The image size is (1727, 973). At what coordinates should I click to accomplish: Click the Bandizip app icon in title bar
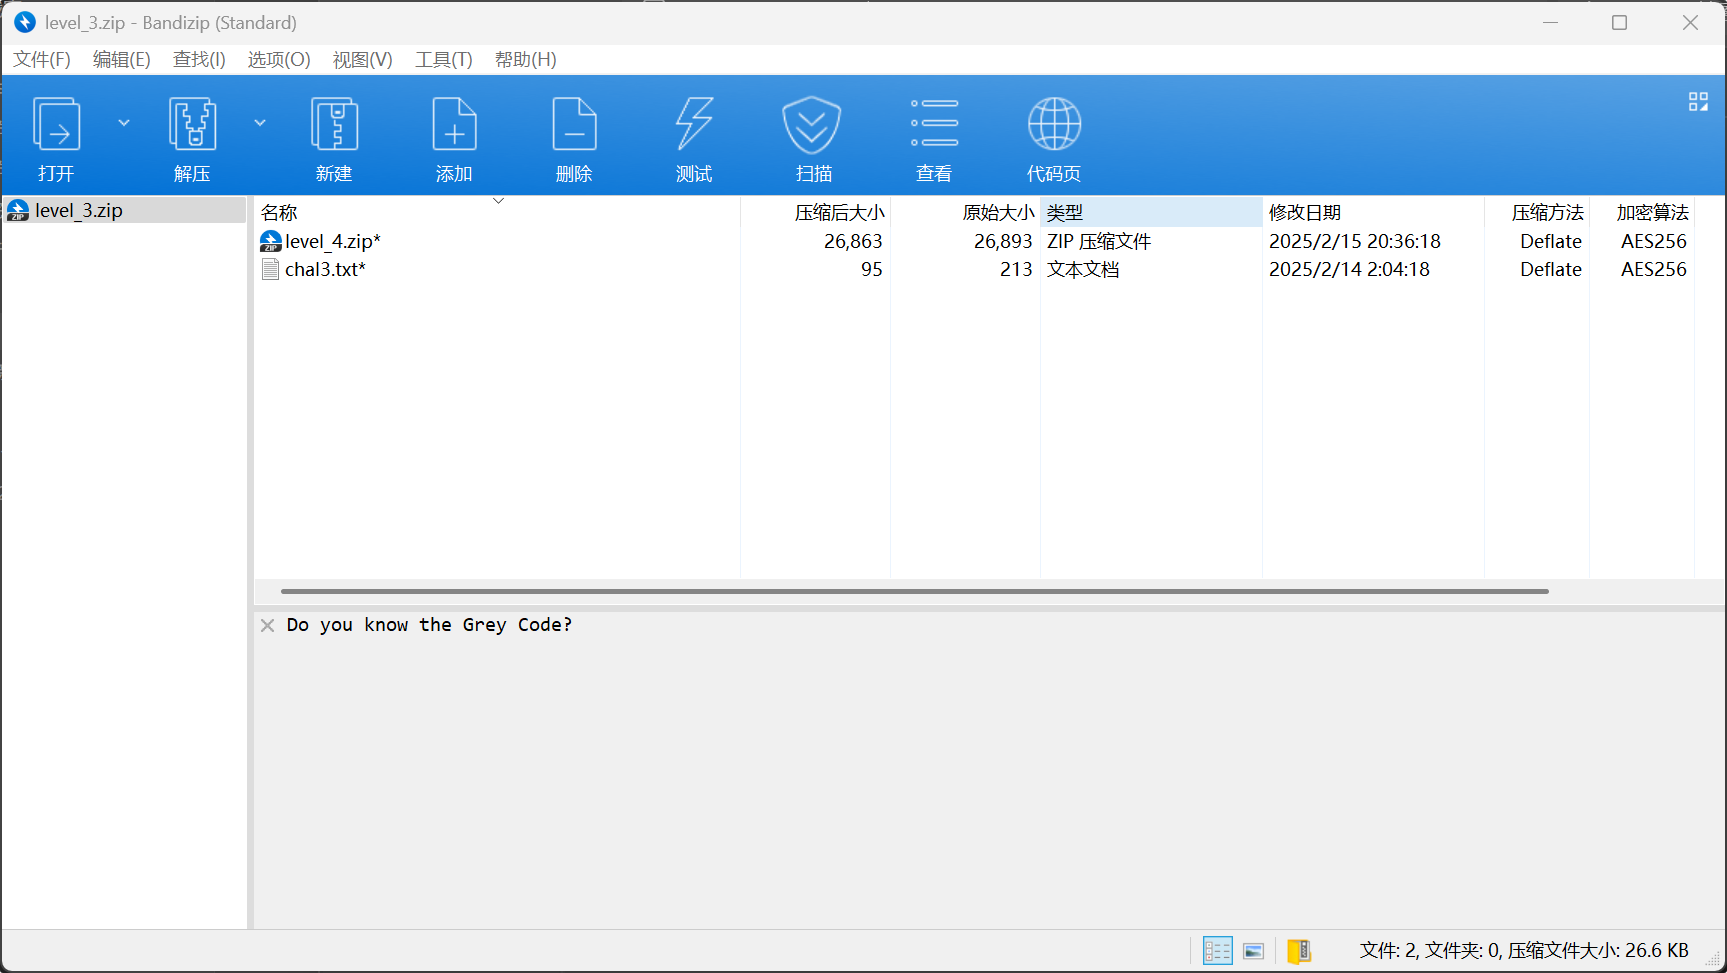(25, 22)
